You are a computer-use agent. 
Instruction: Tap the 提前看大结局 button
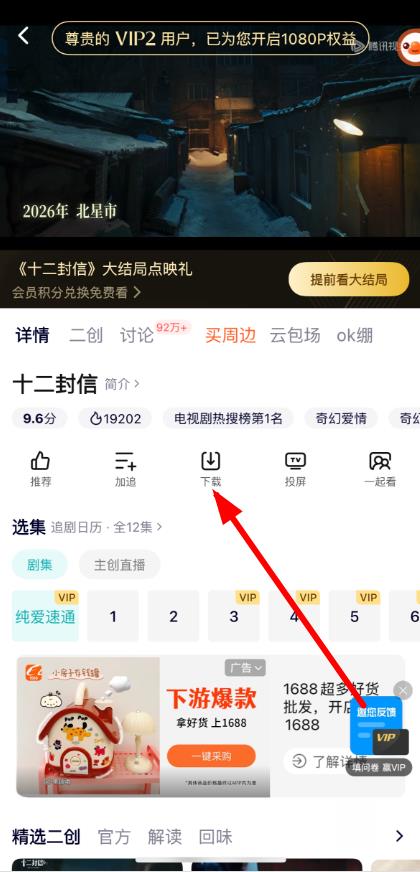click(349, 280)
